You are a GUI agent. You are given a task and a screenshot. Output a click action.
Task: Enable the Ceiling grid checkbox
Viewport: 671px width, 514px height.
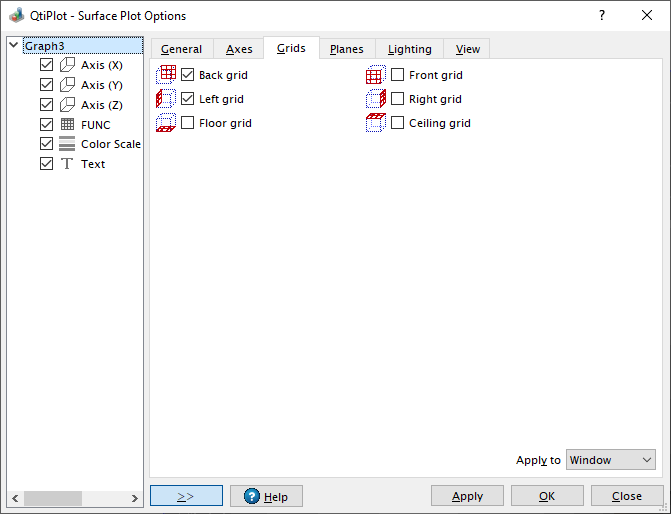click(x=397, y=123)
